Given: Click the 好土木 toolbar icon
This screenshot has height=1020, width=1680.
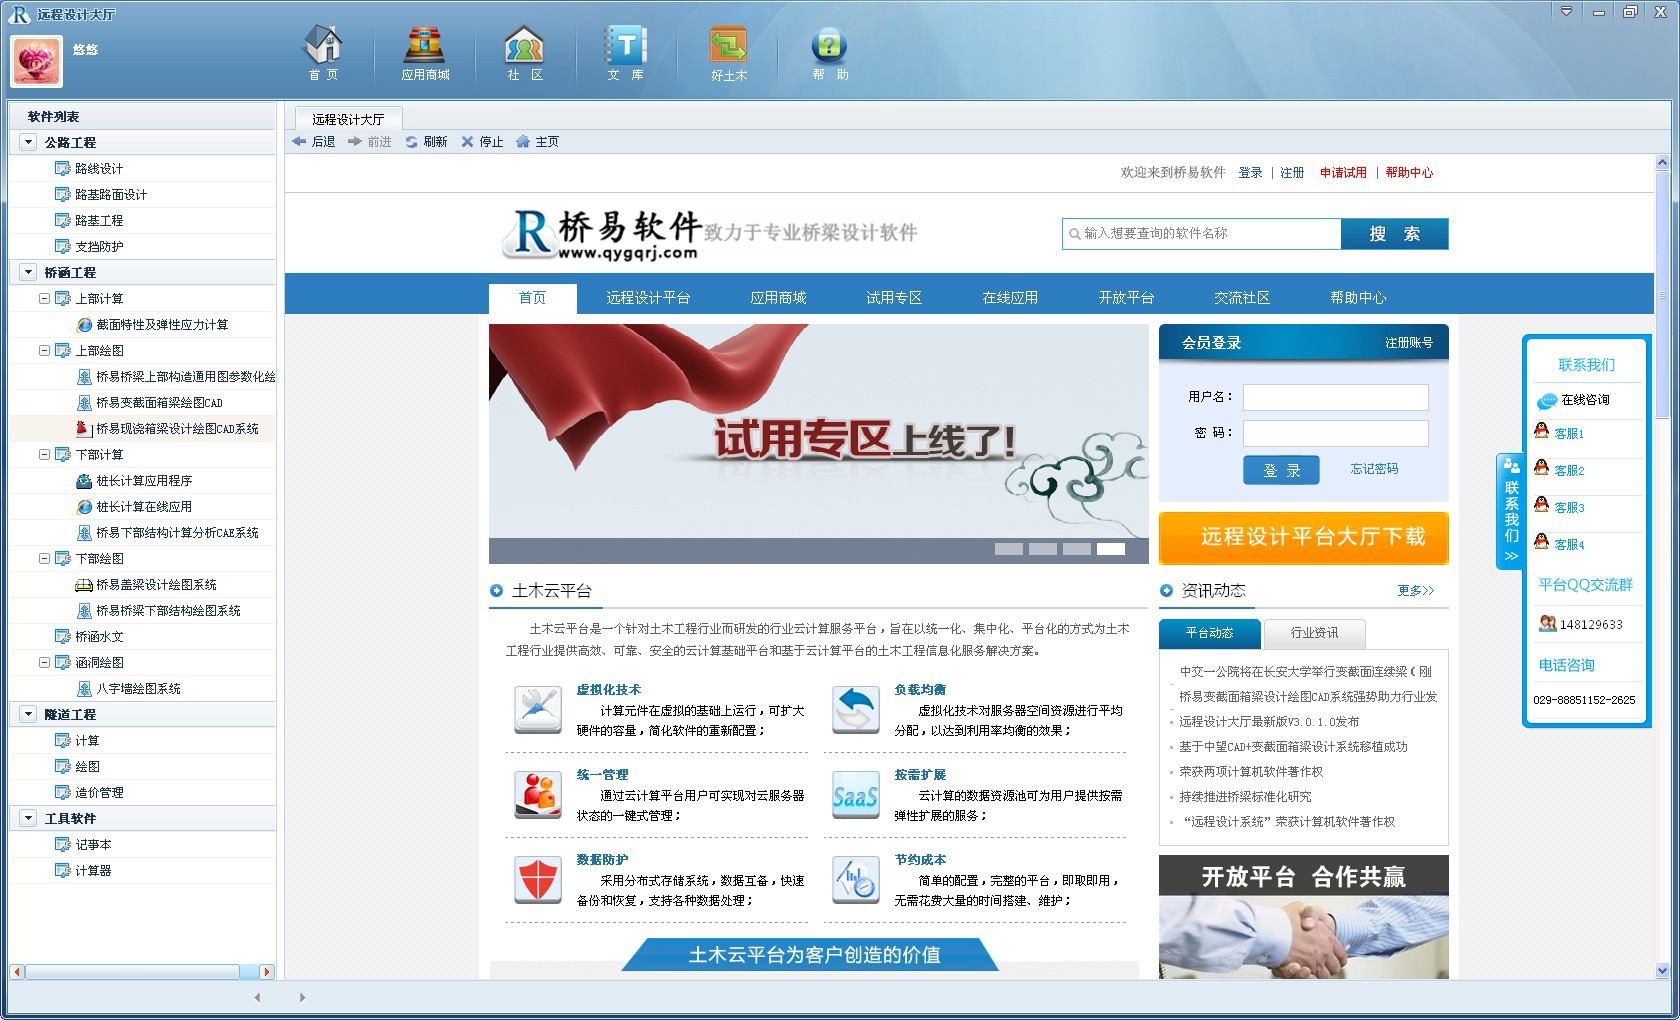Looking at the screenshot, I should point(728,53).
